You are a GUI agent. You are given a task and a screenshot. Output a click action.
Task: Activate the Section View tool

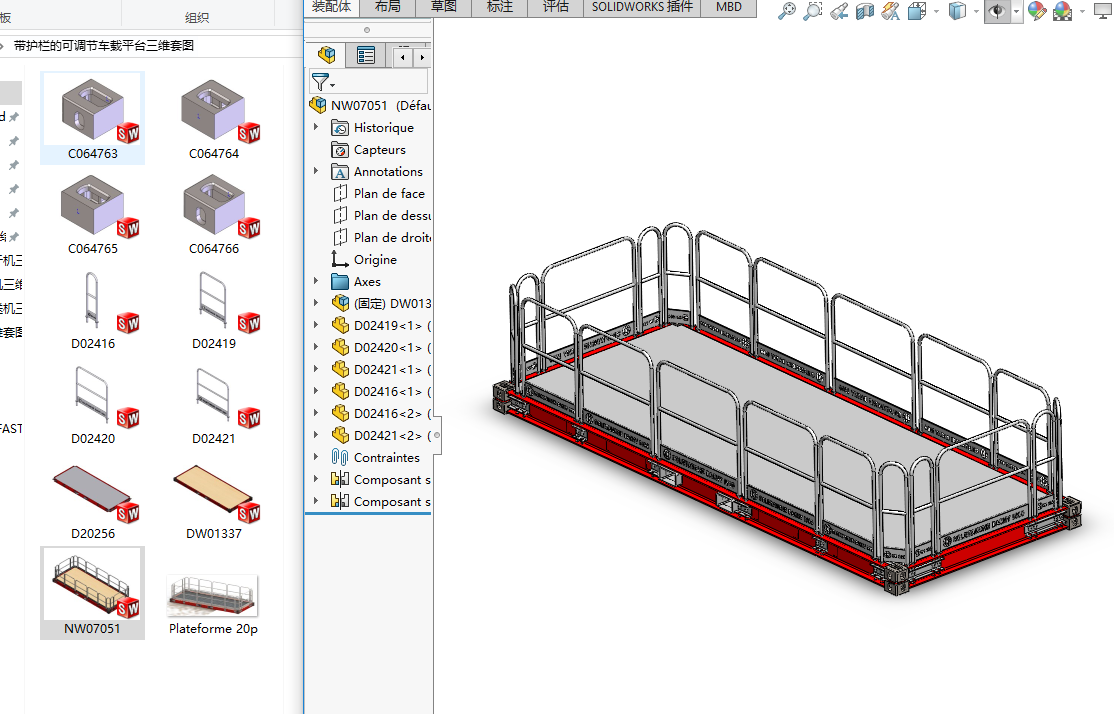tap(865, 10)
